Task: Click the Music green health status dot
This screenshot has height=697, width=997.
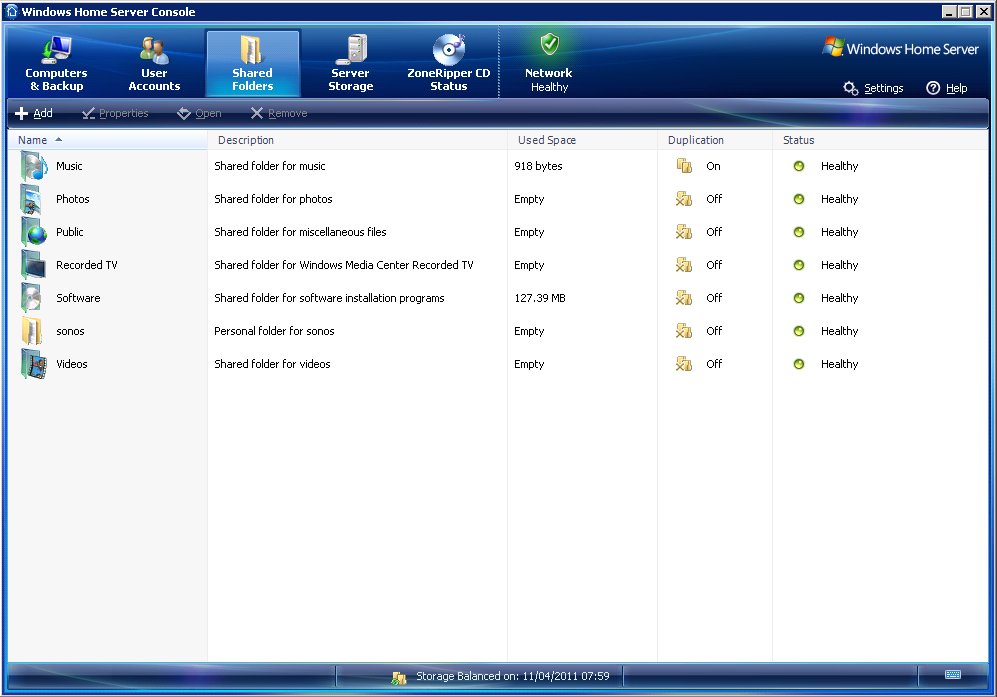Action: click(799, 166)
